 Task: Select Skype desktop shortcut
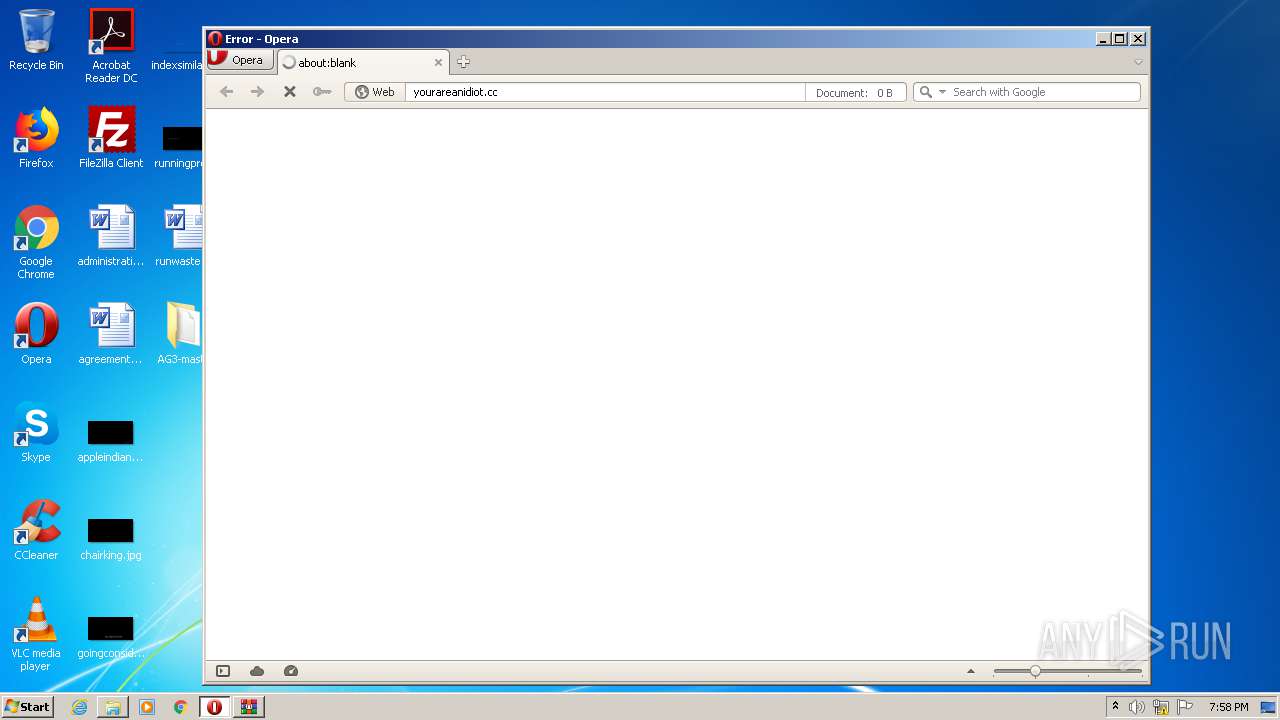click(x=36, y=432)
